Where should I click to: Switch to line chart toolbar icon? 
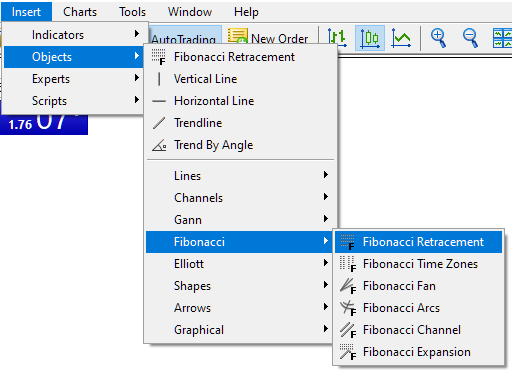click(x=401, y=38)
